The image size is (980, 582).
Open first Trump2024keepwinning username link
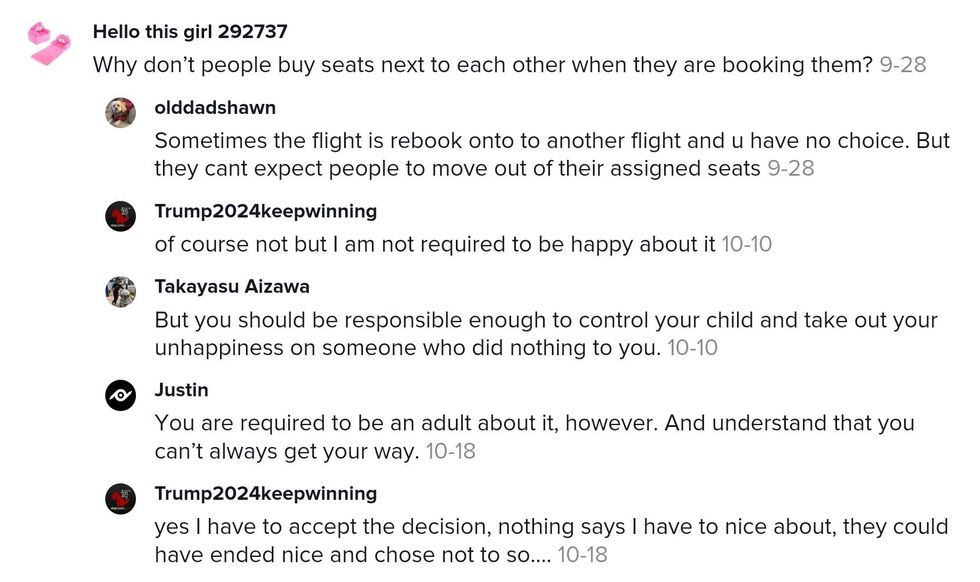265,211
